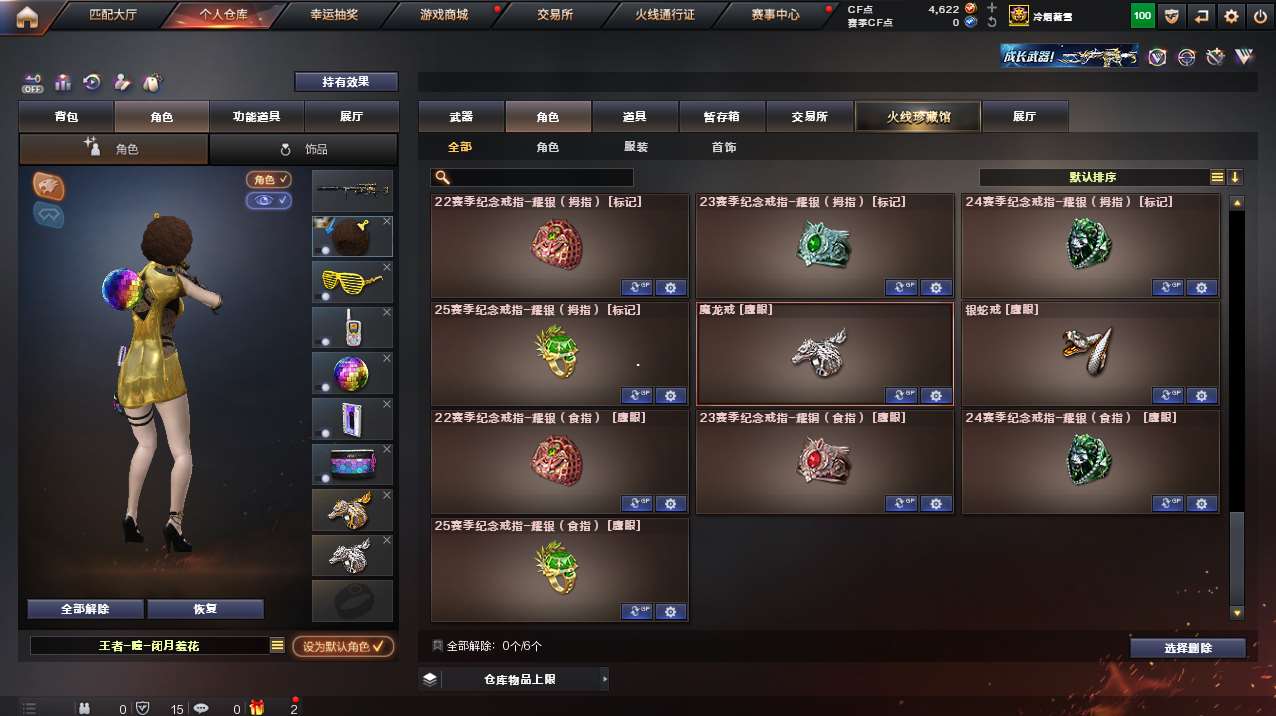The height and width of the screenshot is (716, 1276).
Task: Open settings gear on 魔龙戒 item
Action: [x=936, y=395]
